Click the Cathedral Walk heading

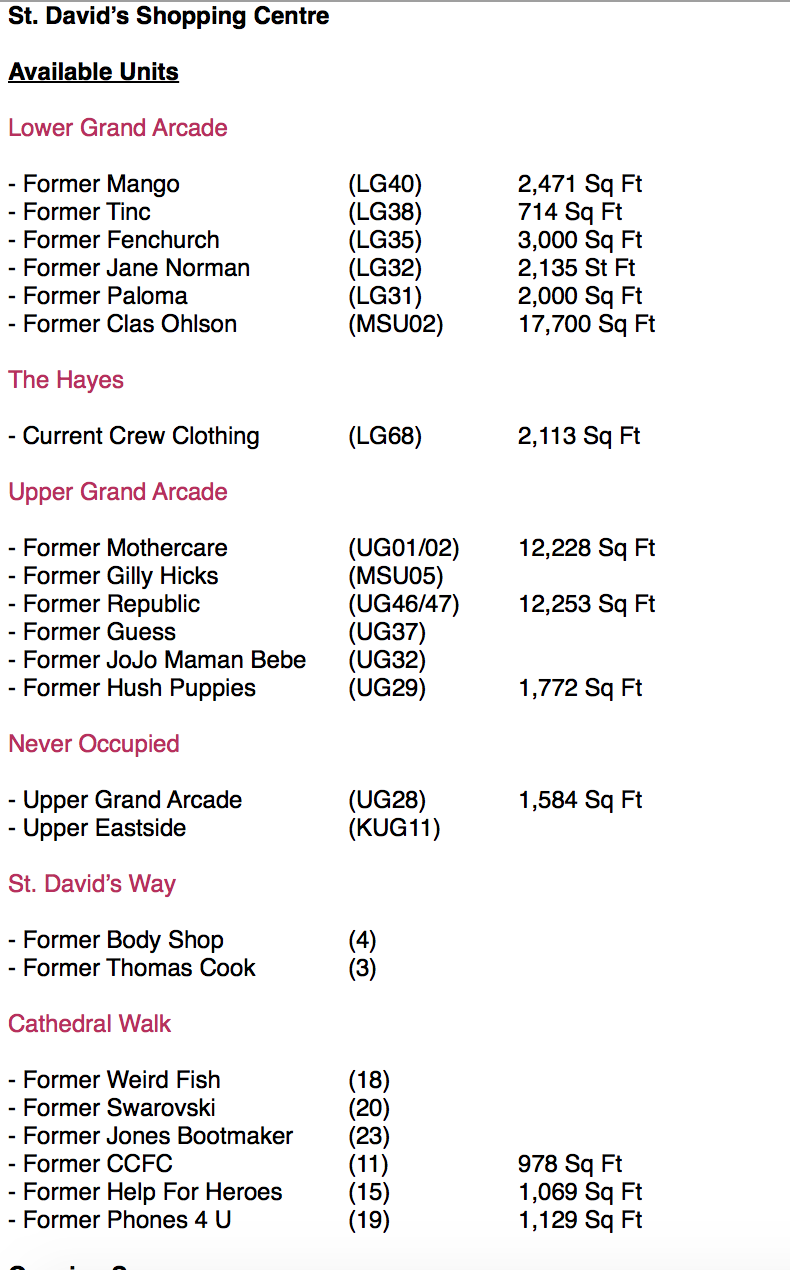point(90,1024)
